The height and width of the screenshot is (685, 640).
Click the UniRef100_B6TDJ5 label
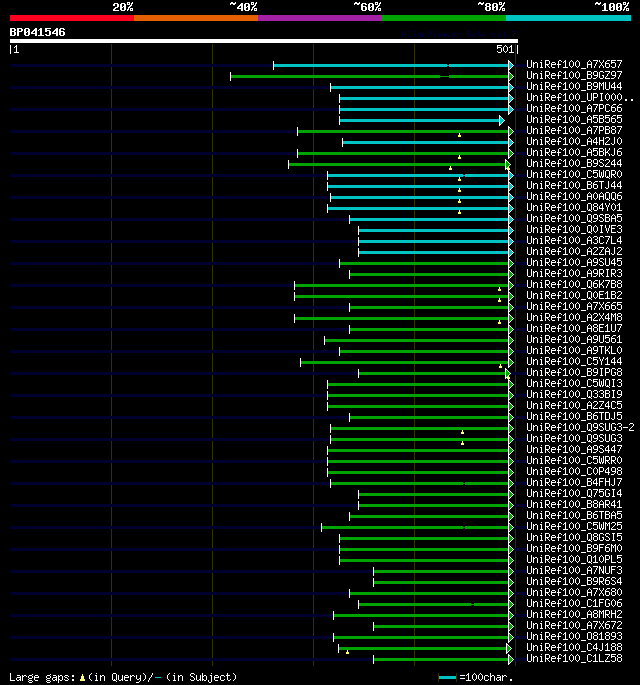tap(574, 417)
